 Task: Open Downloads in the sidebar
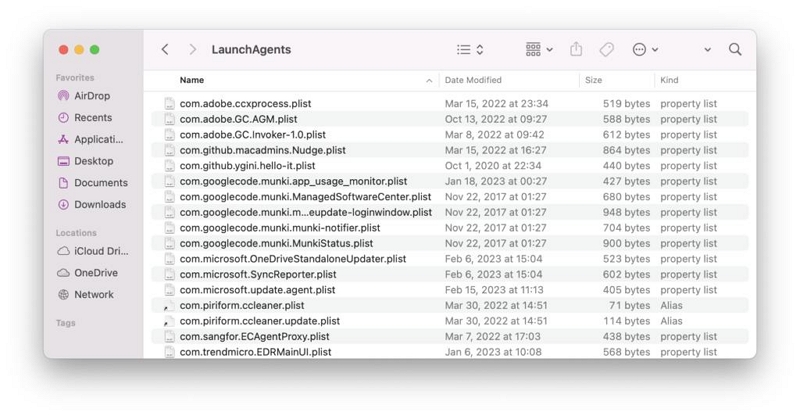click(91, 204)
